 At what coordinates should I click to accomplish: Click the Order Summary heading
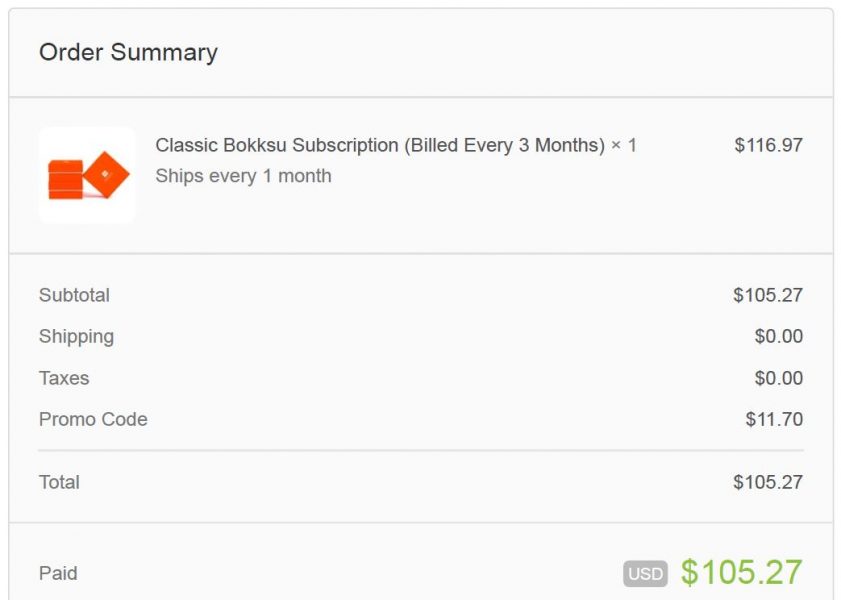click(x=128, y=53)
